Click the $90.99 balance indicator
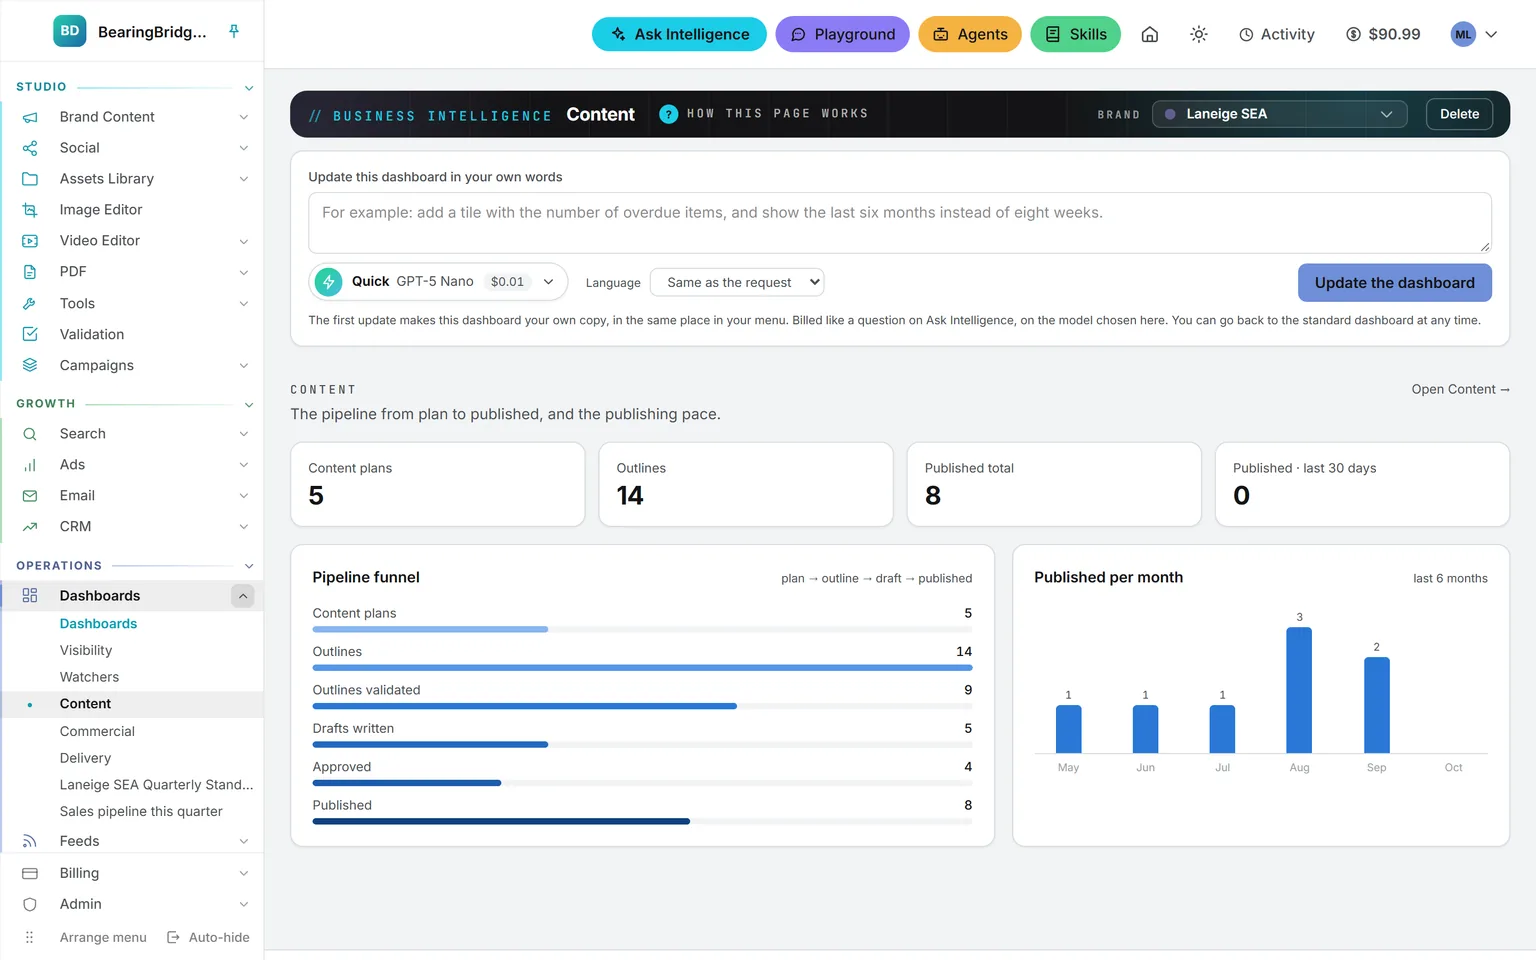This screenshot has width=1536, height=960. (1383, 34)
